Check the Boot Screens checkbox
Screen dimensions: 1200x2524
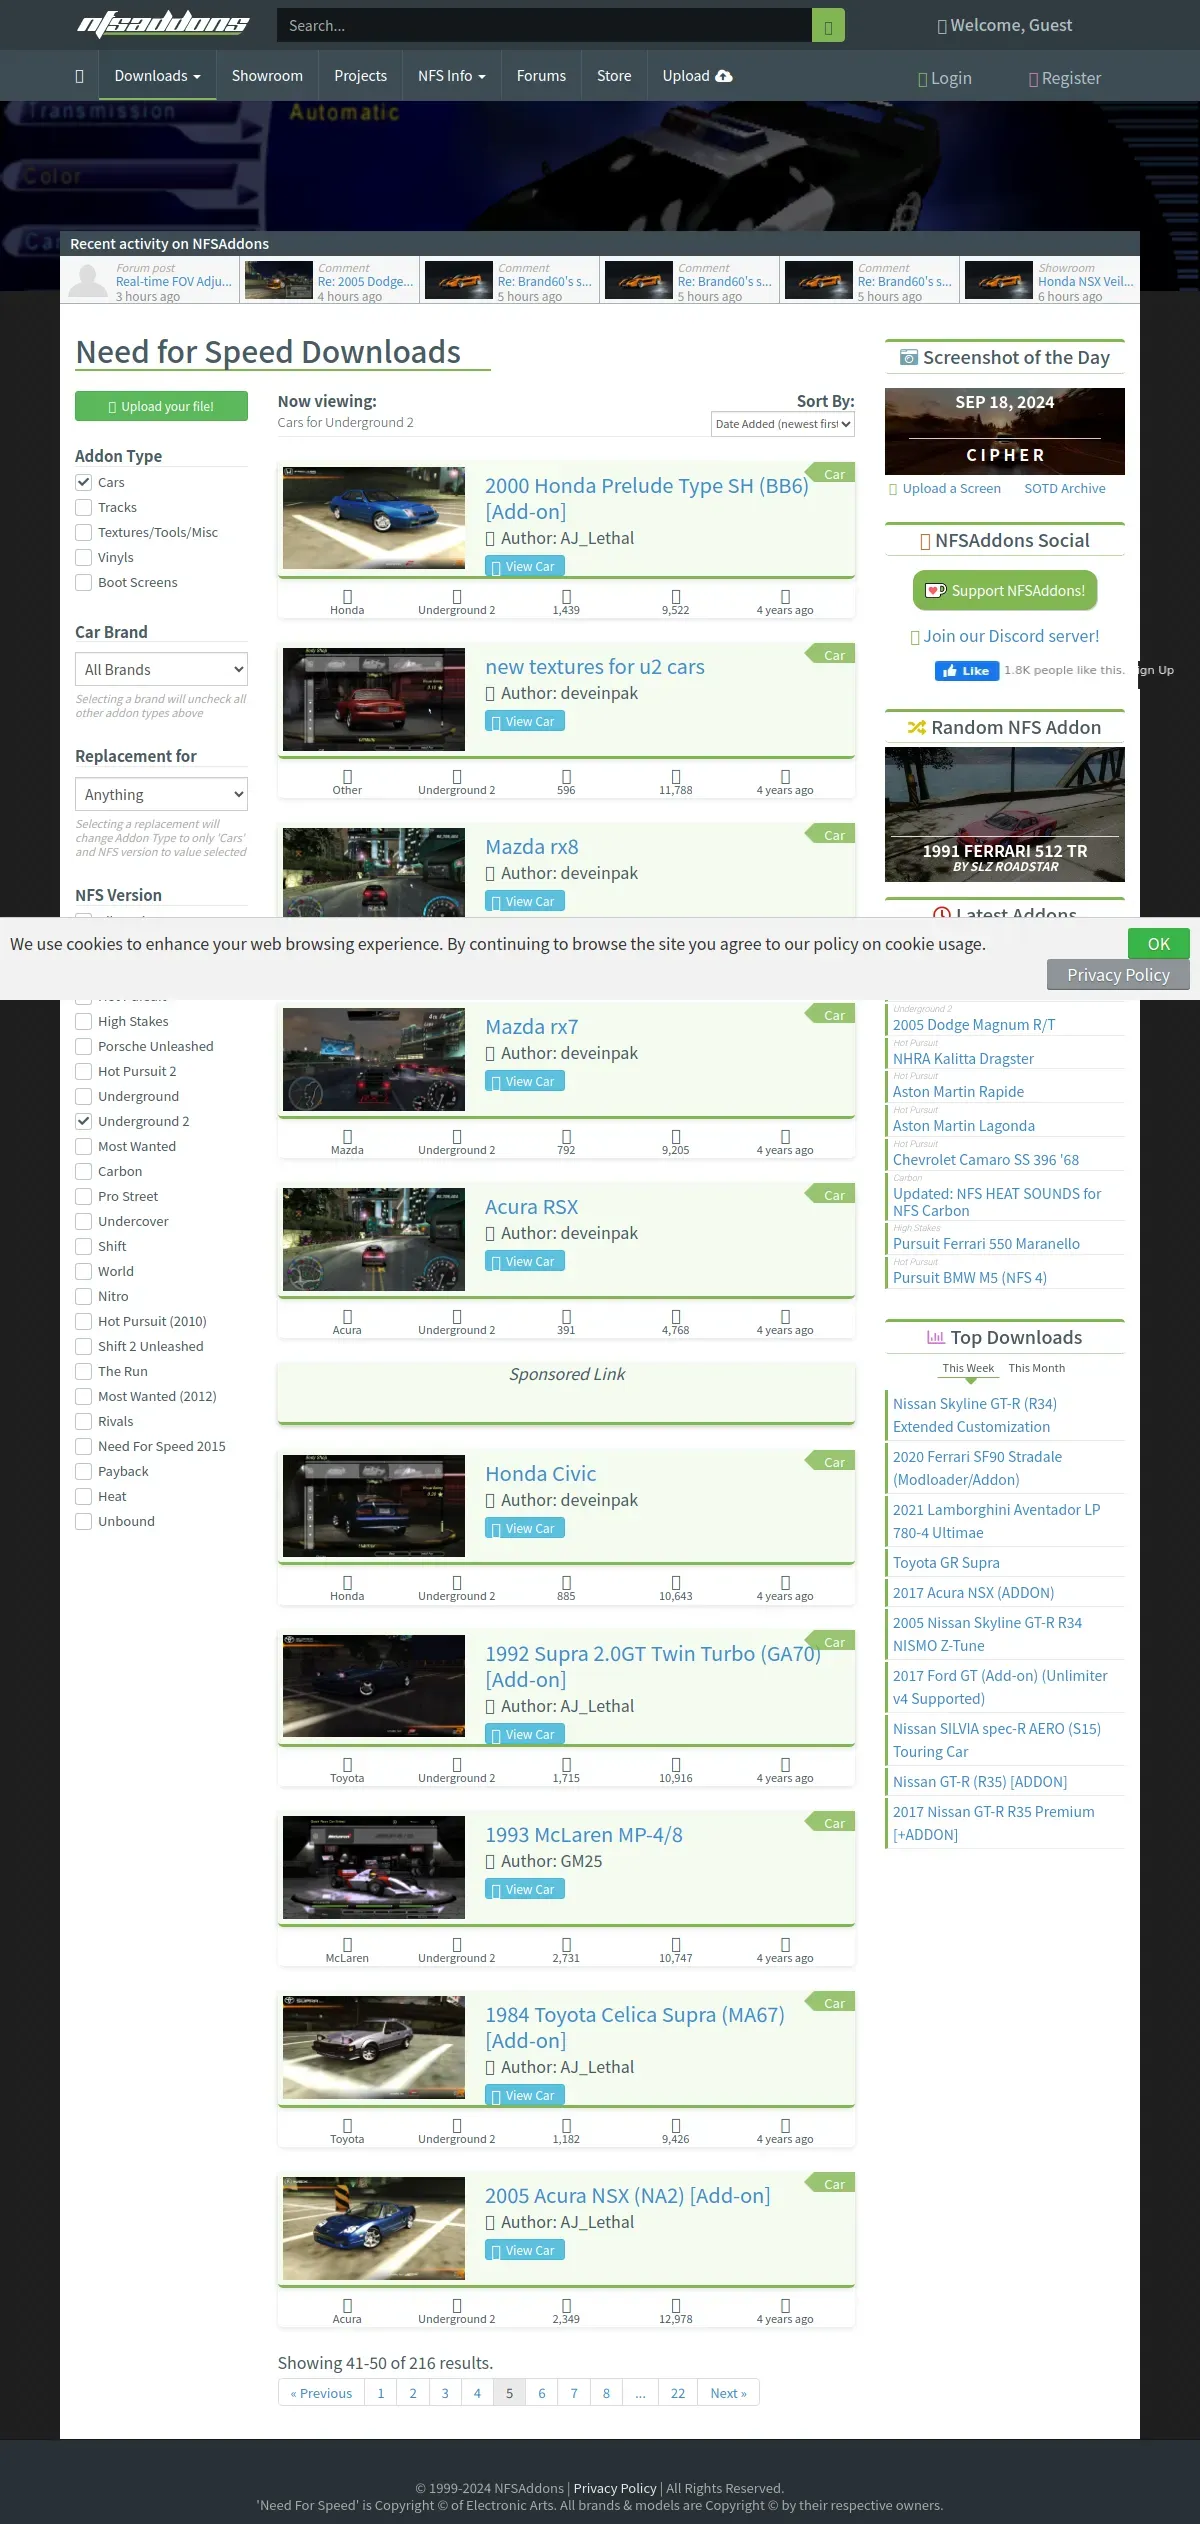tap(84, 582)
